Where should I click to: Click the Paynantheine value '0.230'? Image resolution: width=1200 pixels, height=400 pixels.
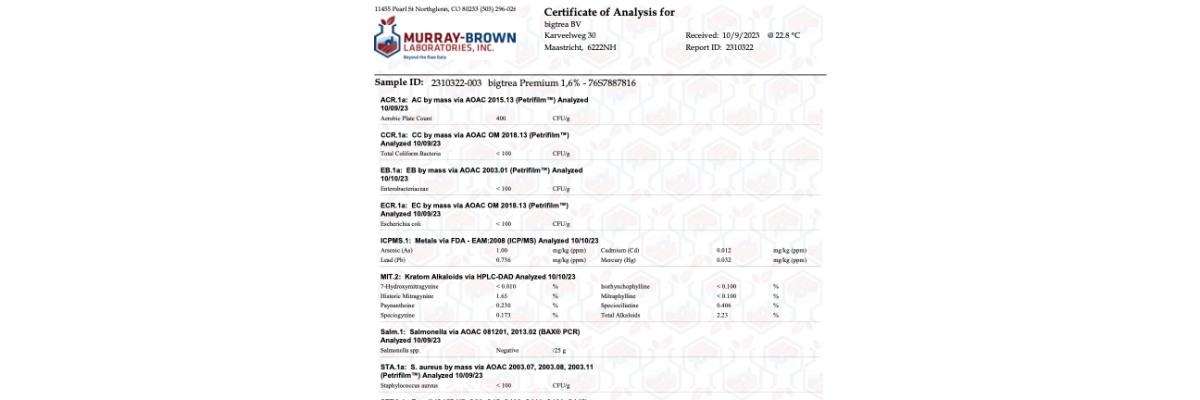[504, 306]
